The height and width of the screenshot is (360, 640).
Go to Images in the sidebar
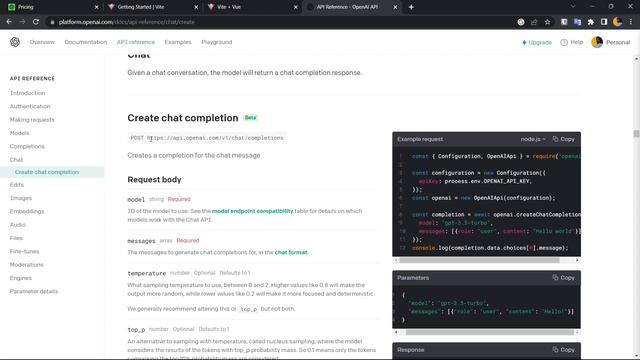point(21,198)
